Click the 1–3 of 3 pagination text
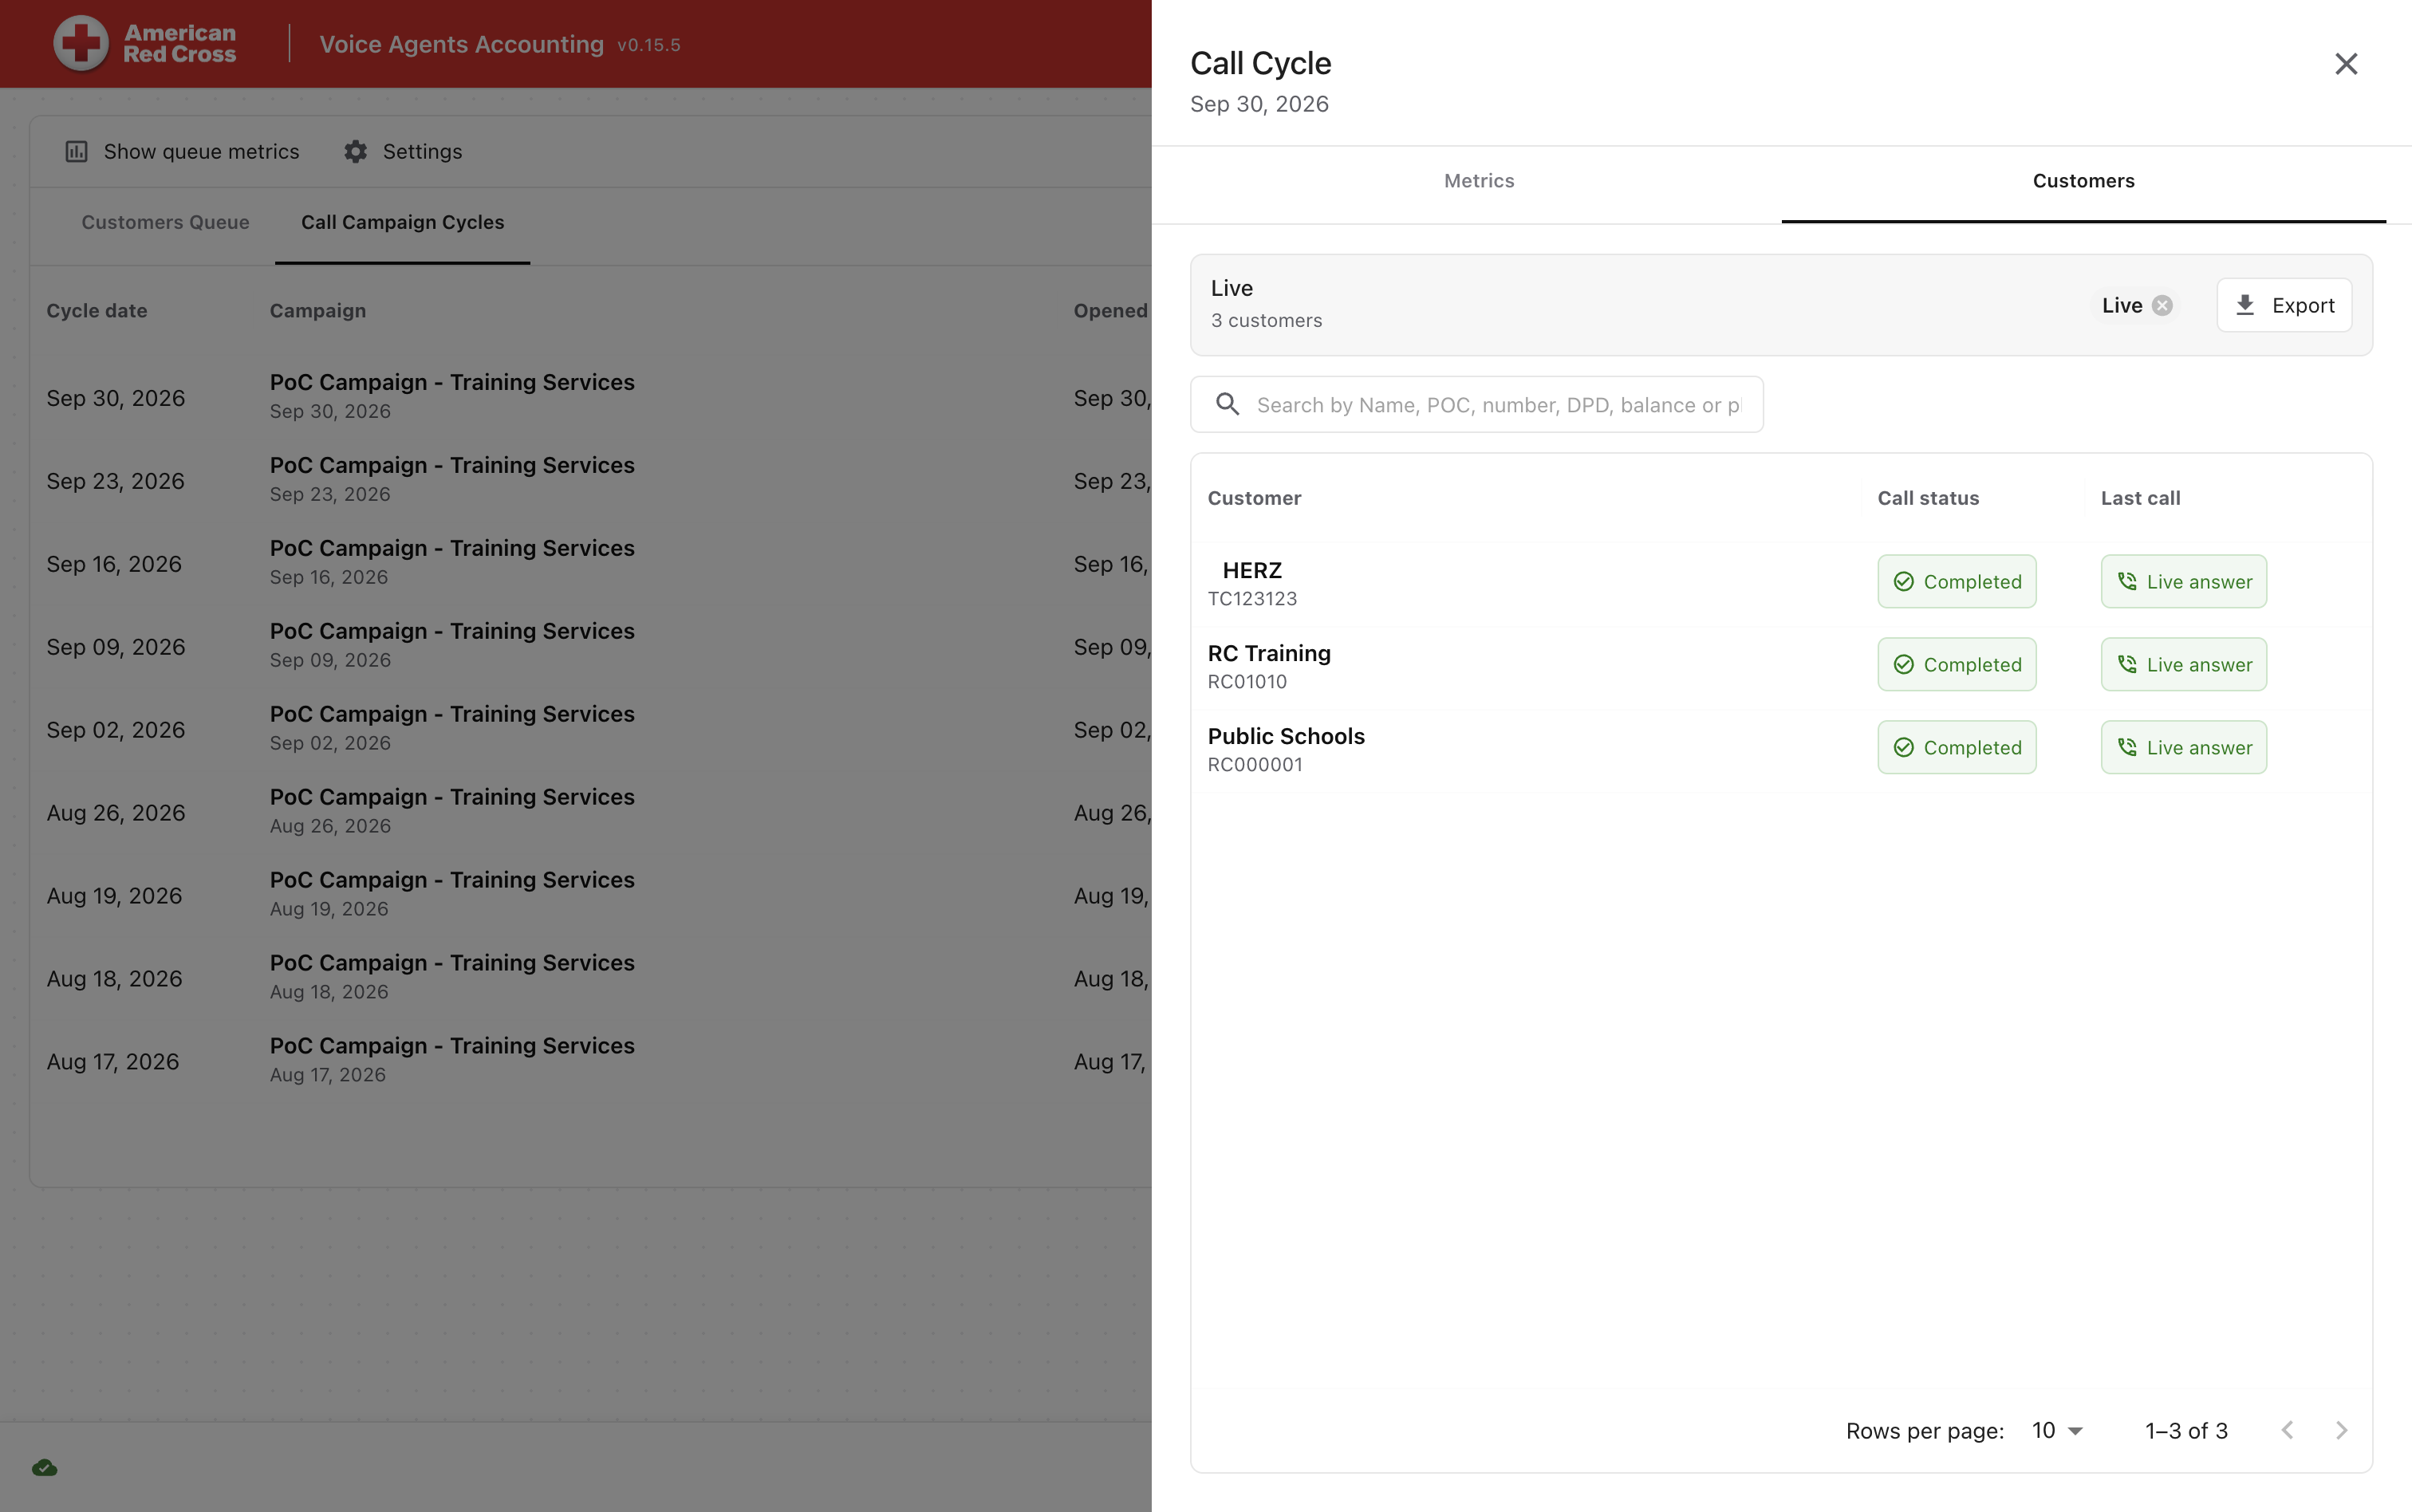This screenshot has width=2412, height=1512. pos(2186,1431)
